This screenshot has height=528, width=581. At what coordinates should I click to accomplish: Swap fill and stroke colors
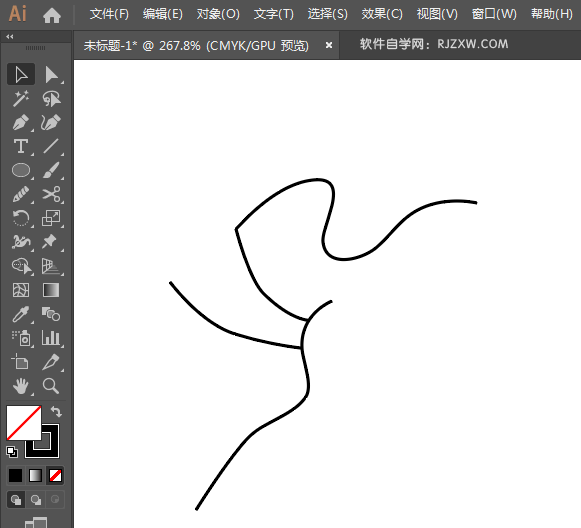point(56,412)
